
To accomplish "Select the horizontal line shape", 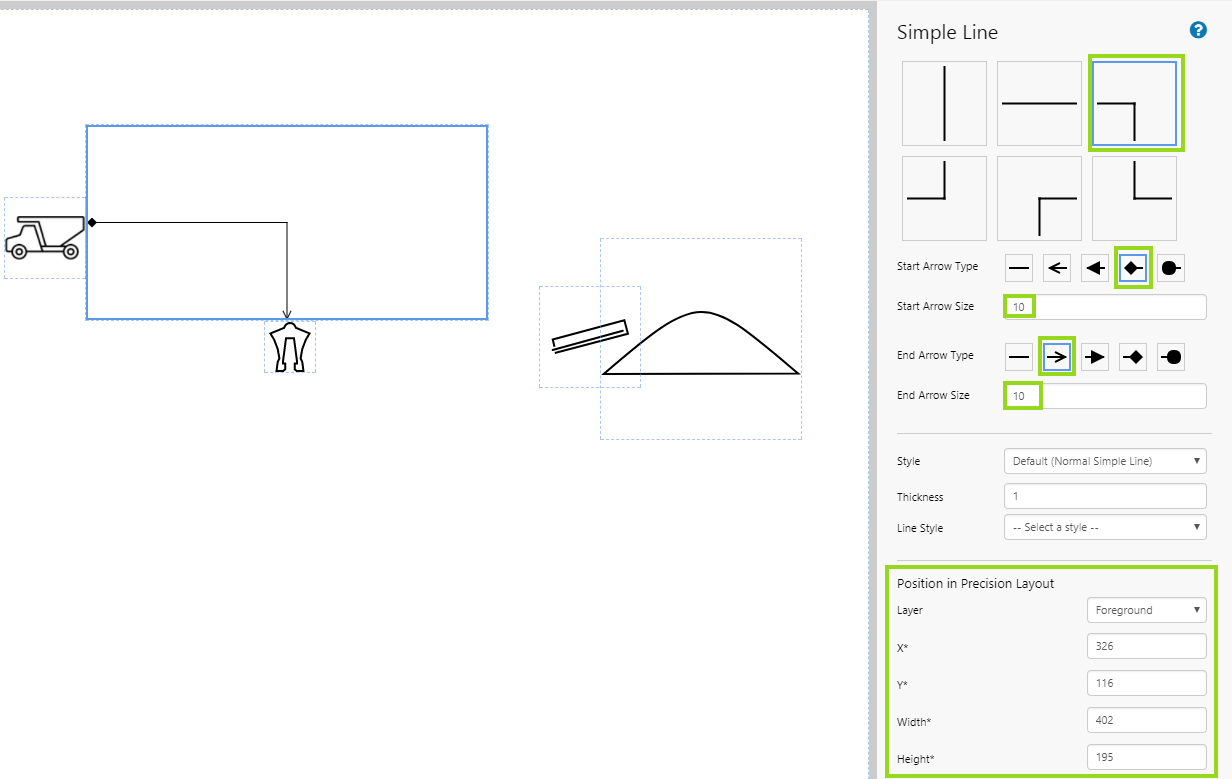I will pos(1039,103).
